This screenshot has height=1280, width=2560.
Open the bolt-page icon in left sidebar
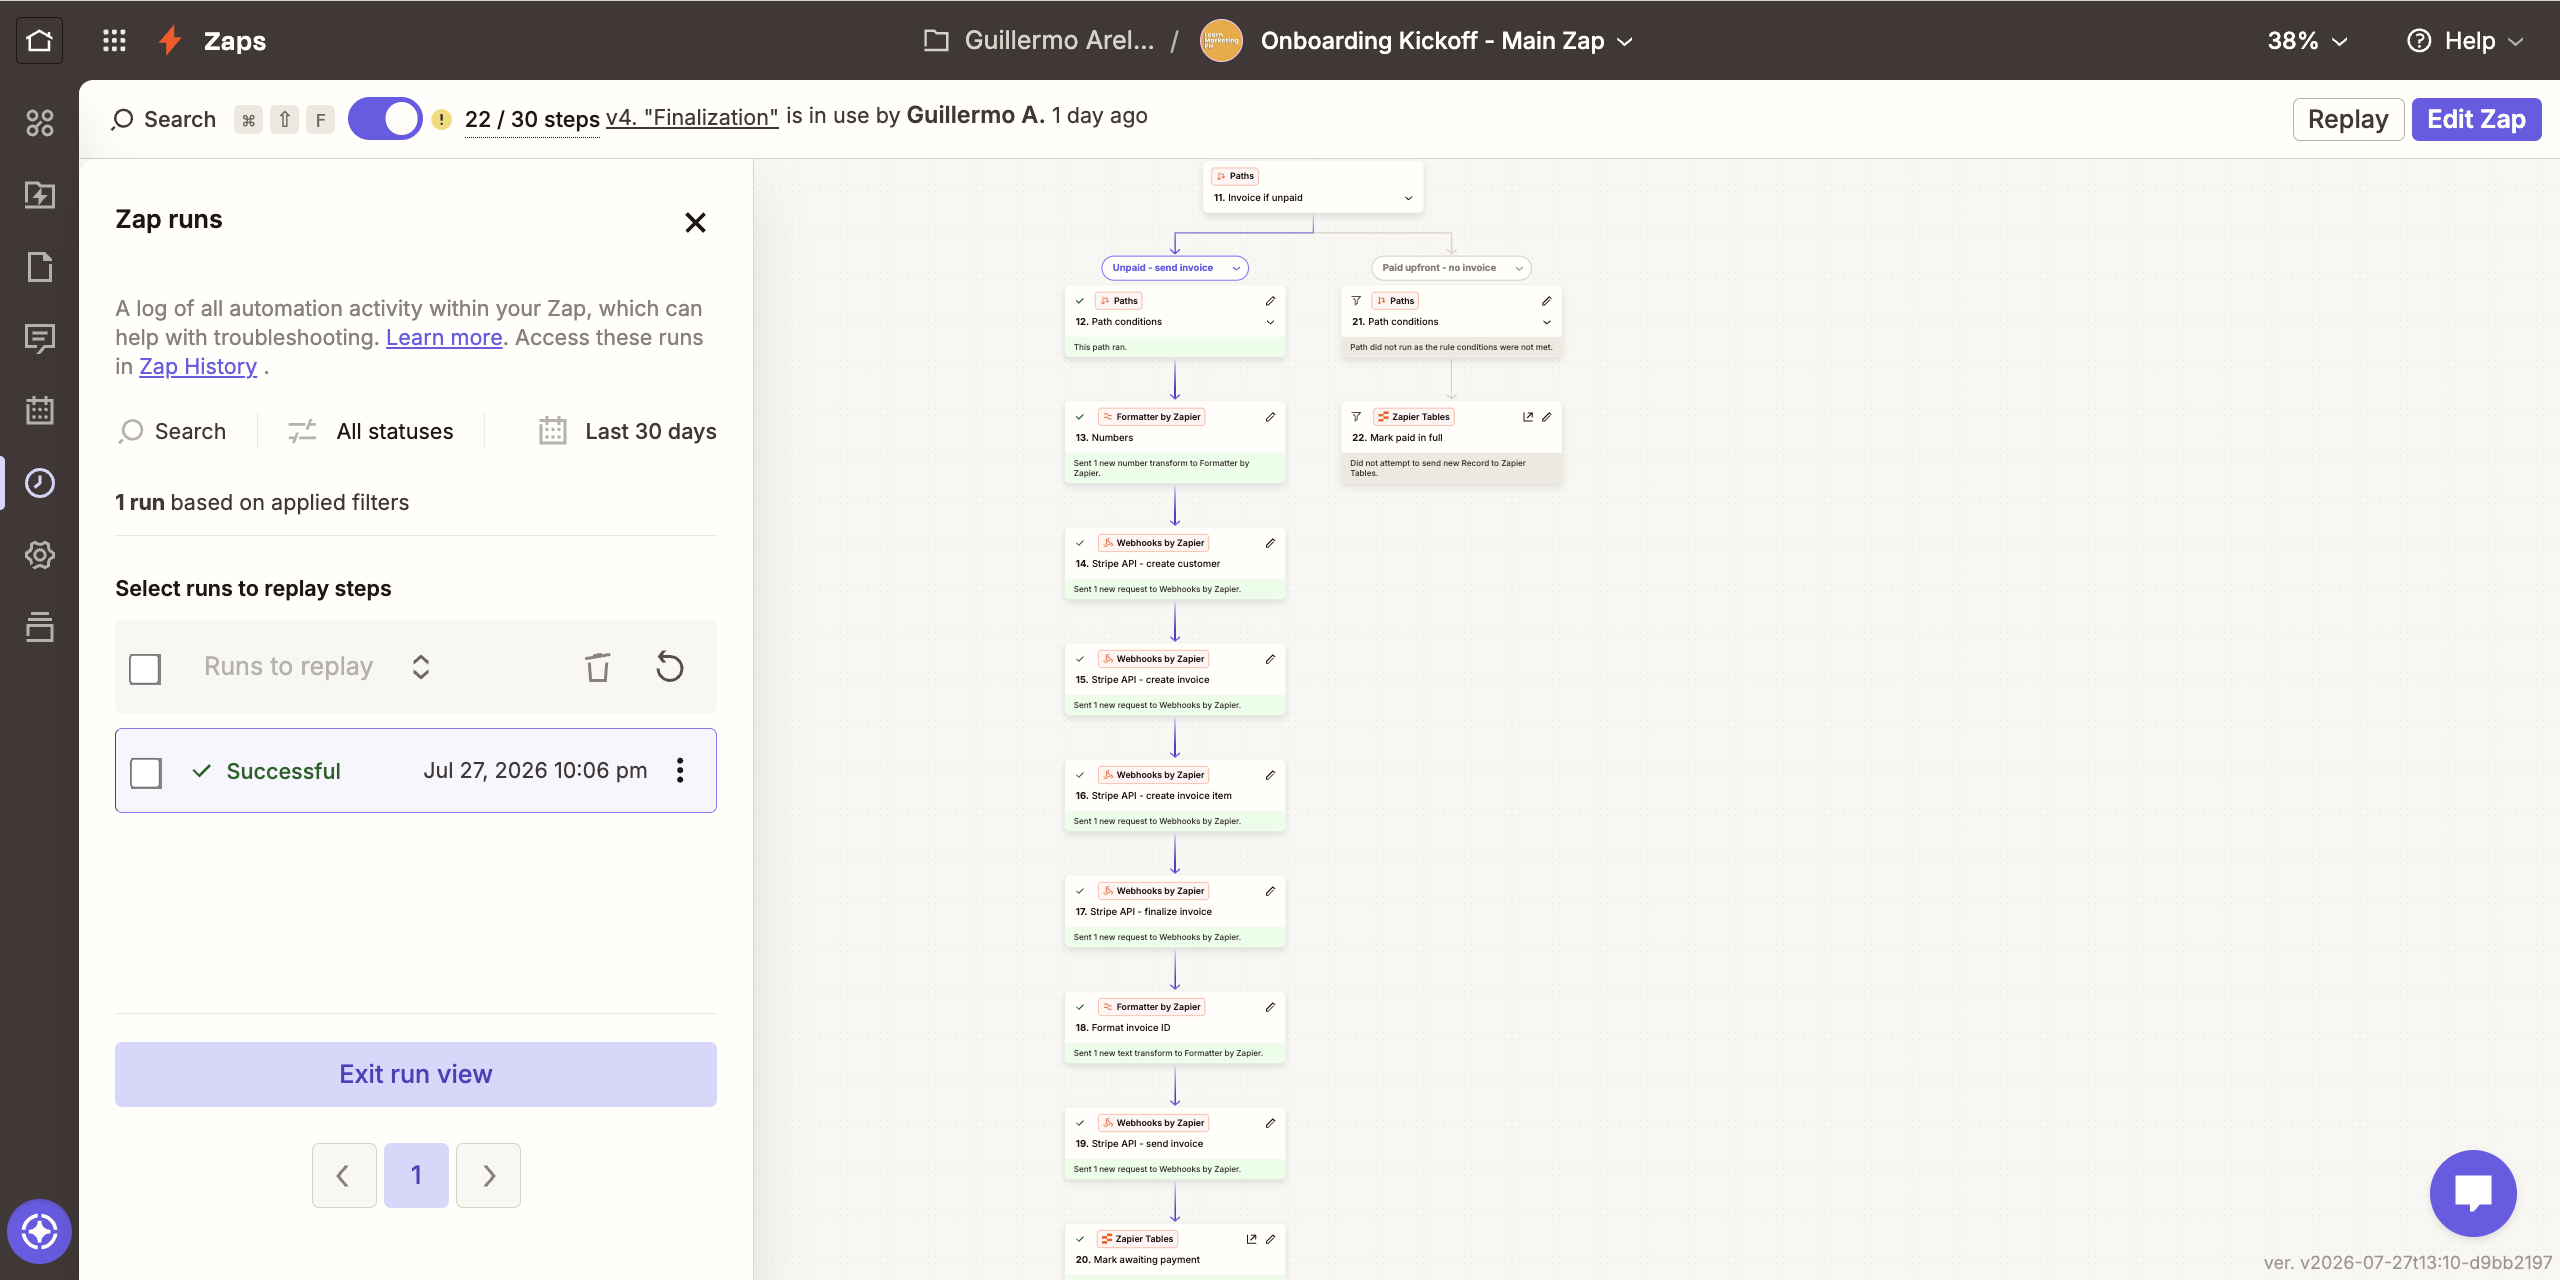[40, 195]
